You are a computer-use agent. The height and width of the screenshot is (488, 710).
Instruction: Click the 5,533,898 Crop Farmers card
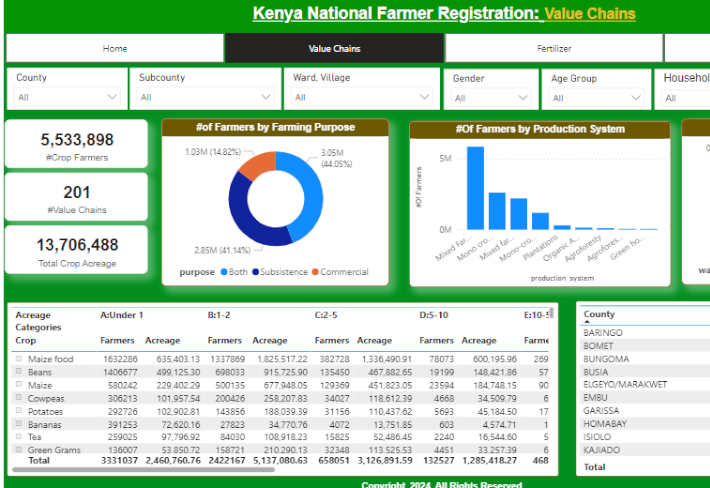point(77,144)
